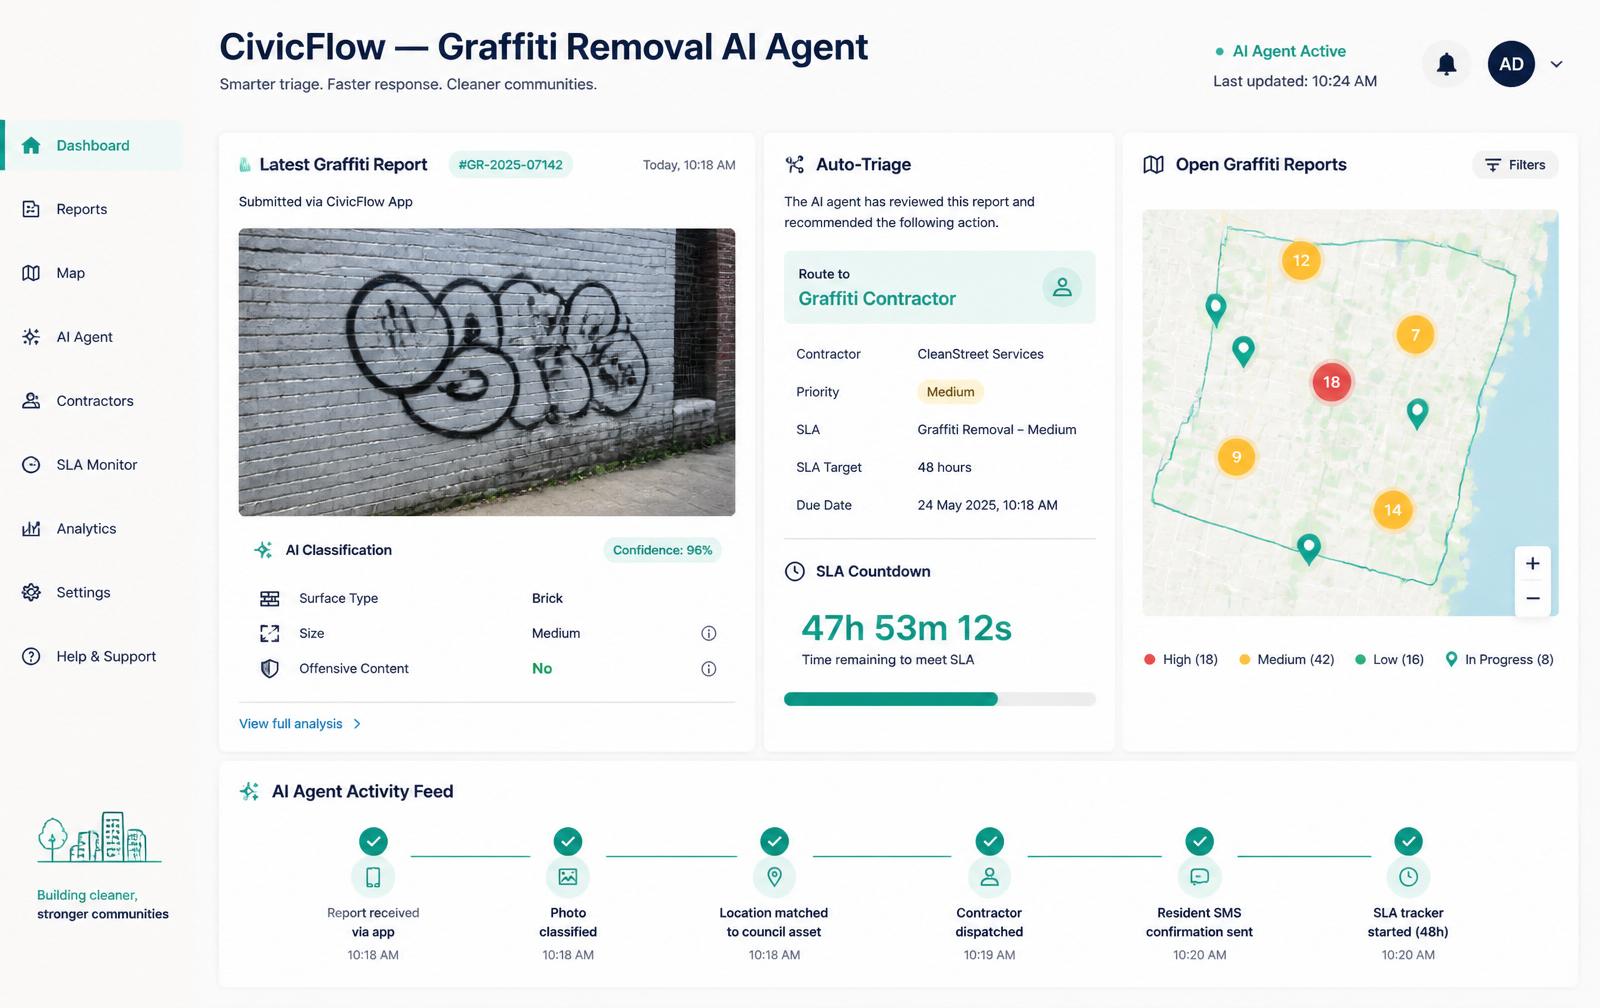Open the View full analysis link
Image resolution: width=1600 pixels, height=1008 pixels.
point(300,724)
